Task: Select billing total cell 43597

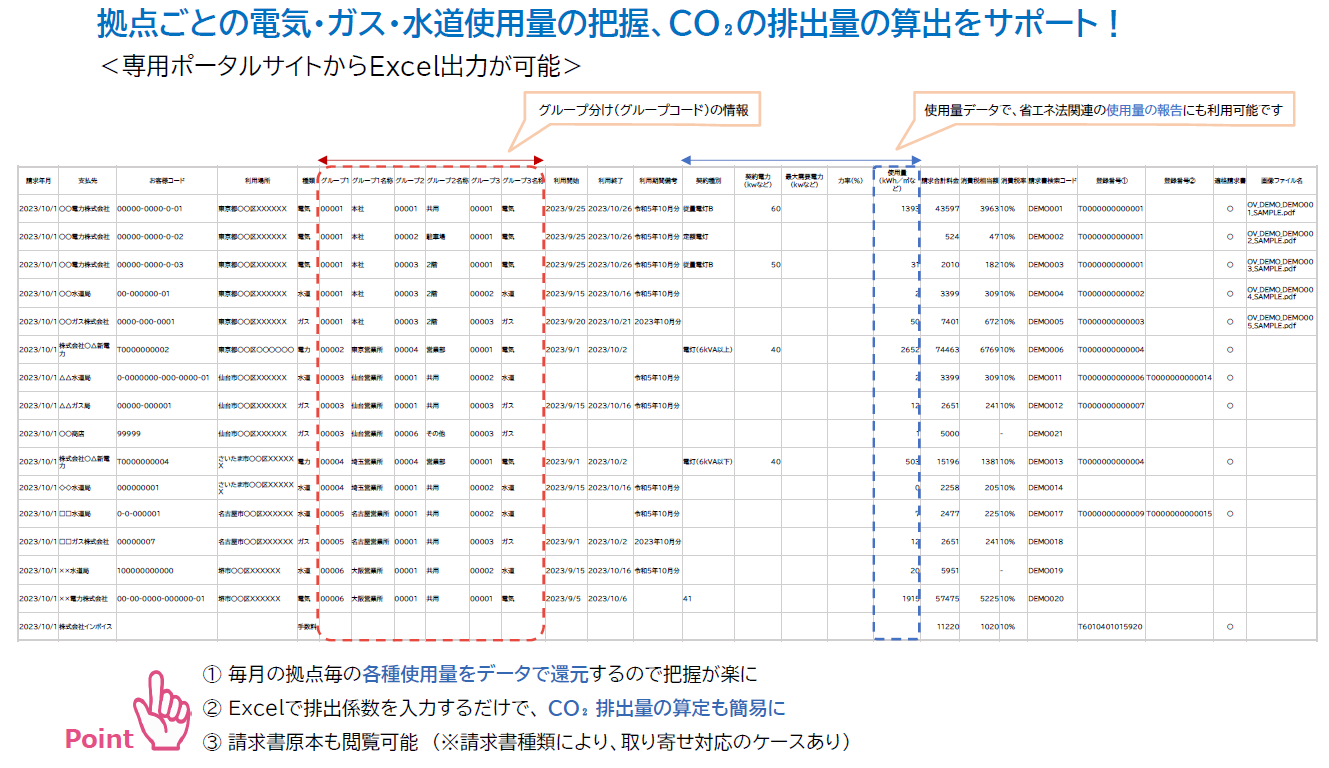Action: [947, 209]
